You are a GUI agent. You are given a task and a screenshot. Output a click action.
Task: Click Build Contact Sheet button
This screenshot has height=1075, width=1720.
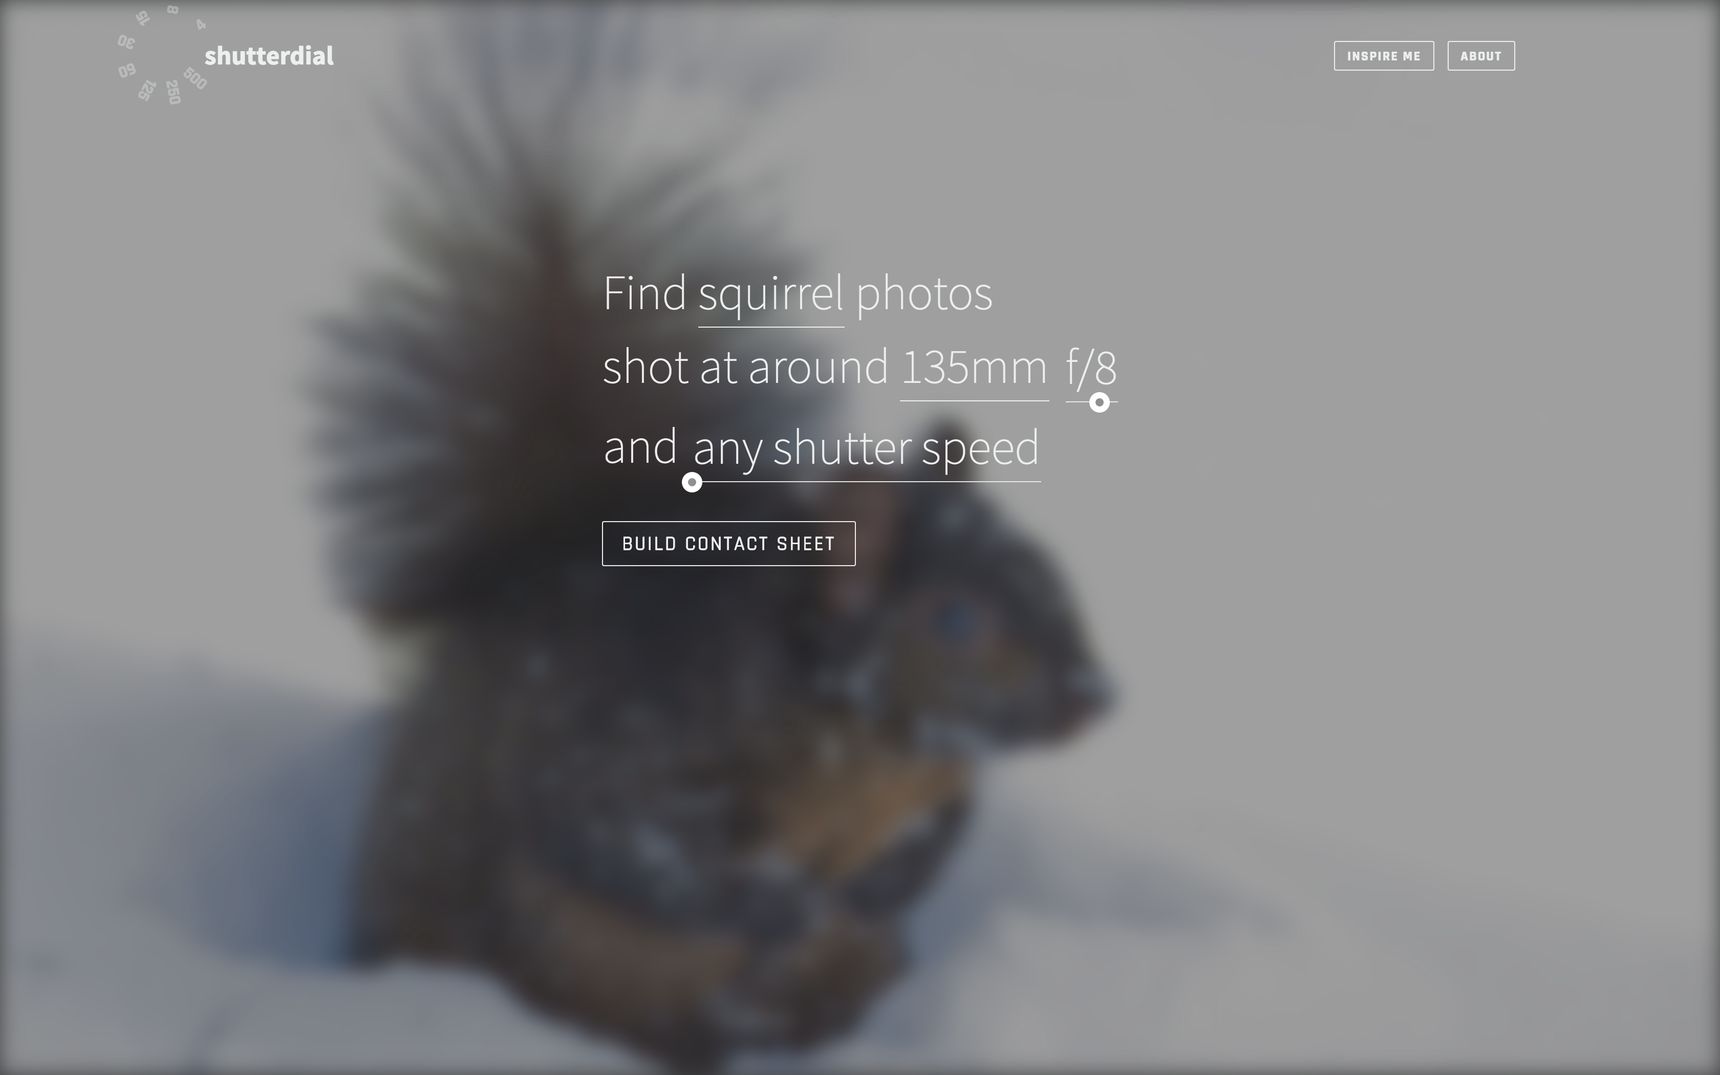pyautogui.click(x=729, y=544)
